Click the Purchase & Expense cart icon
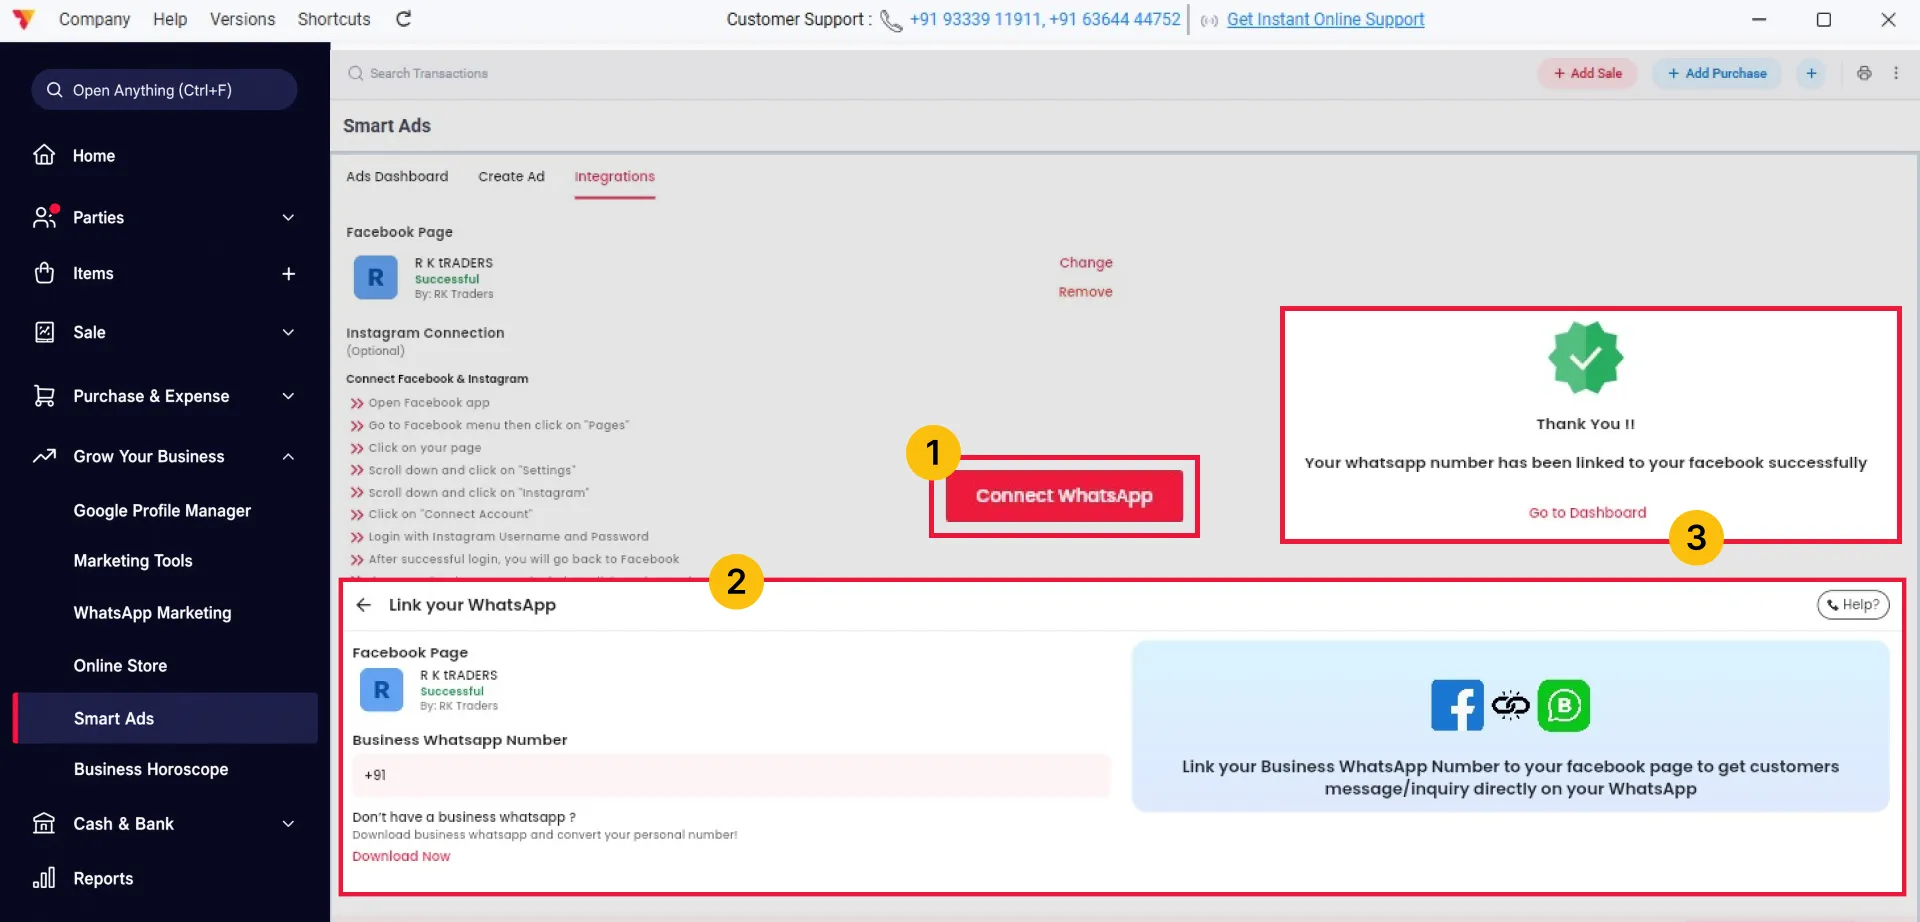This screenshot has width=1920, height=922. tap(44, 396)
